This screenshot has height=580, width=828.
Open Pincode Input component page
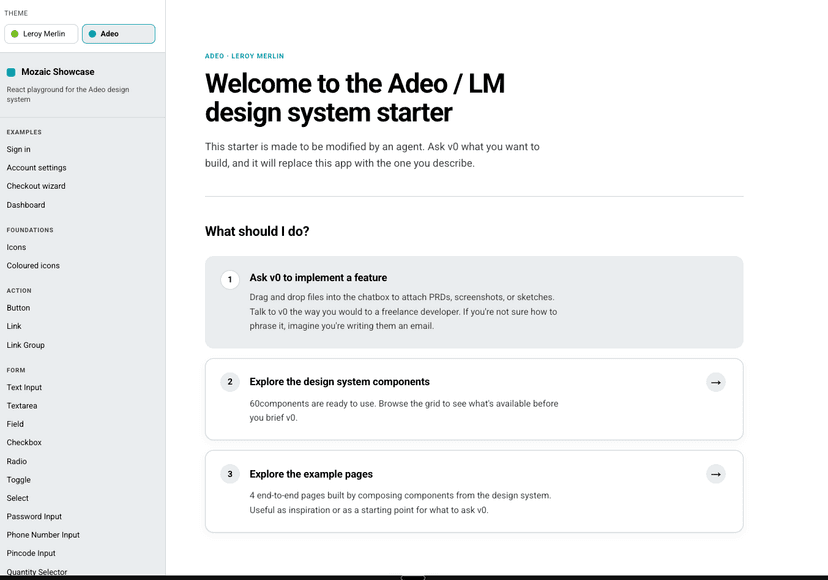click(x=31, y=554)
